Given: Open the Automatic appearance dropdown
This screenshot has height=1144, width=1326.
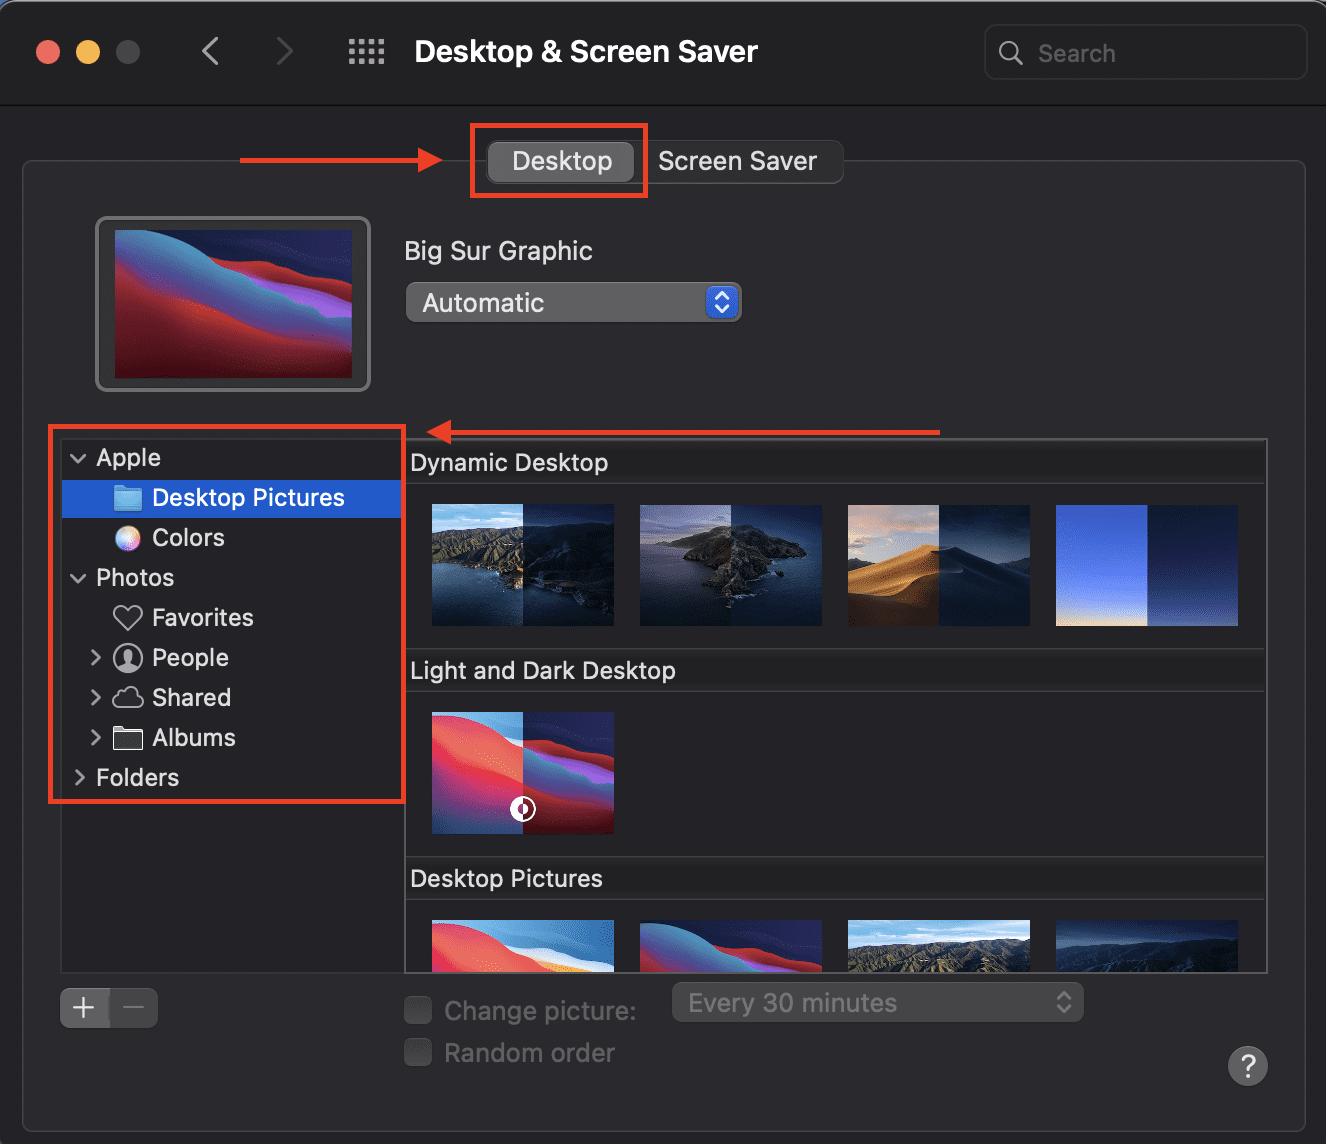Looking at the screenshot, I should (572, 303).
